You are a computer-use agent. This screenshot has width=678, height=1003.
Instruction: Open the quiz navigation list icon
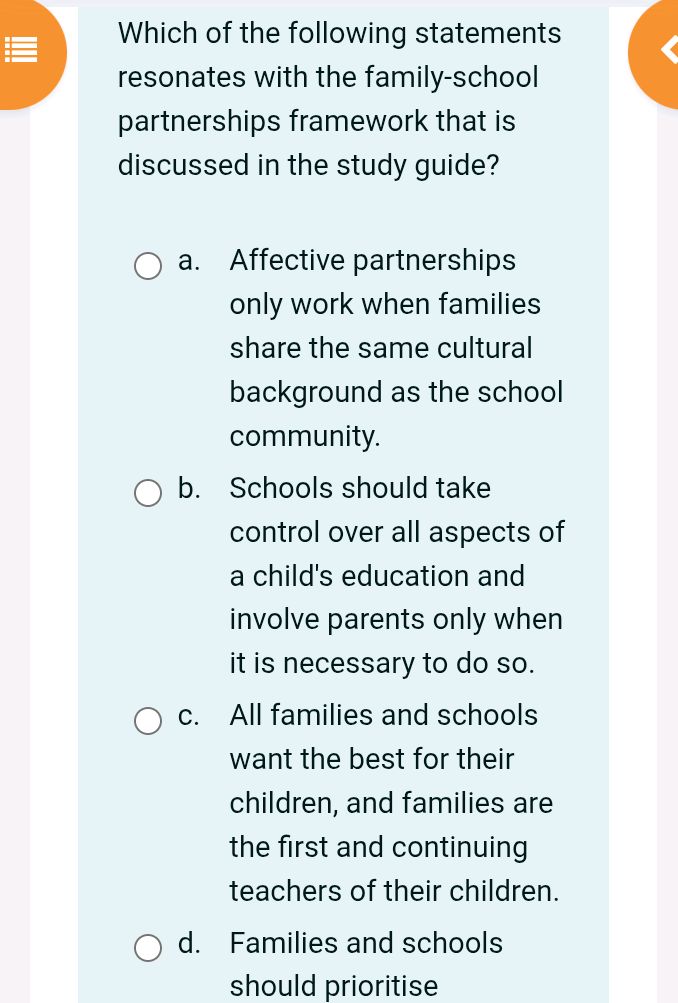coord(18,48)
